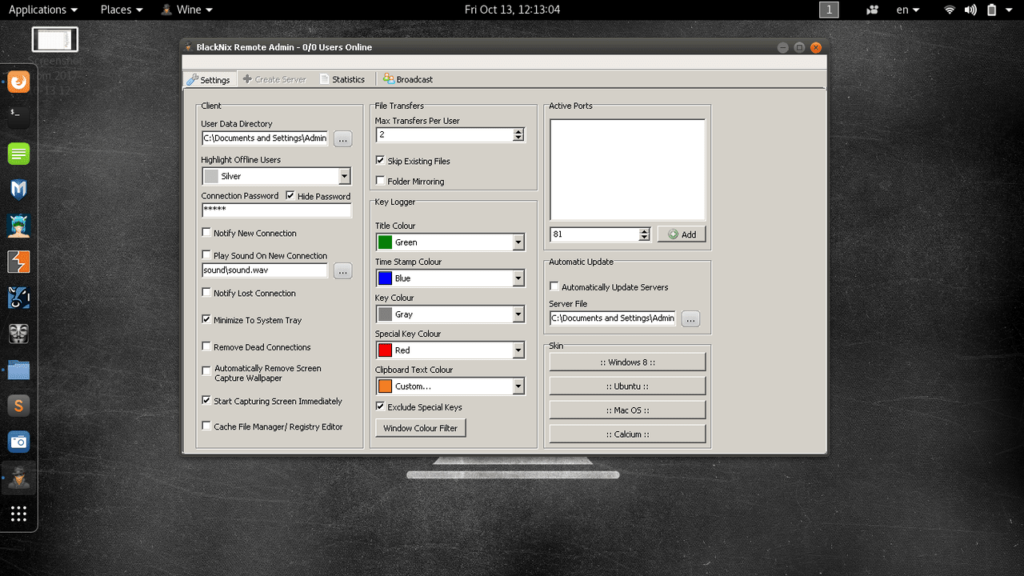1024x576 pixels.
Task: Apply the Windows 8 skin
Action: coord(627,362)
